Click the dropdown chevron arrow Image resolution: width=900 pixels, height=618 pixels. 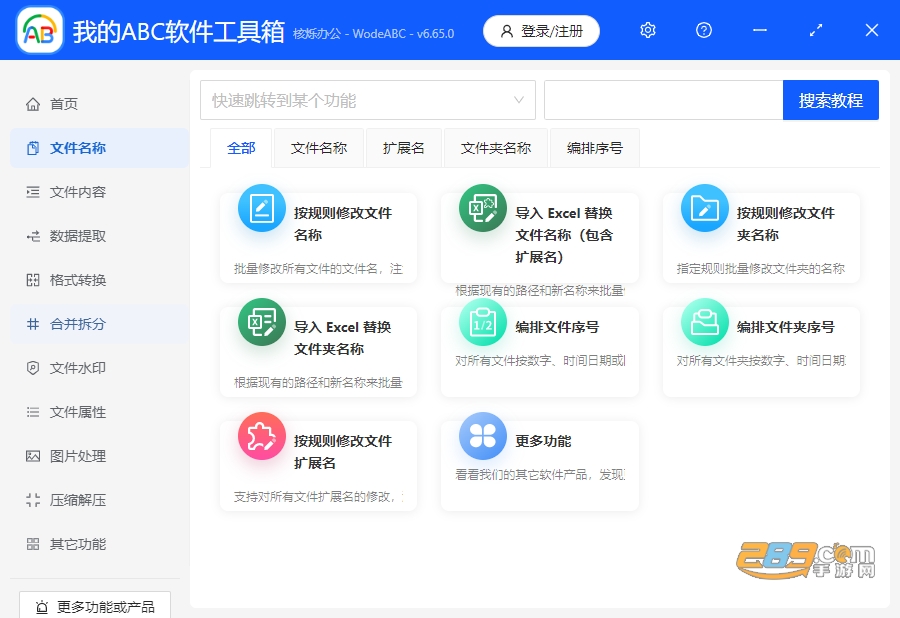pos(519,100)
